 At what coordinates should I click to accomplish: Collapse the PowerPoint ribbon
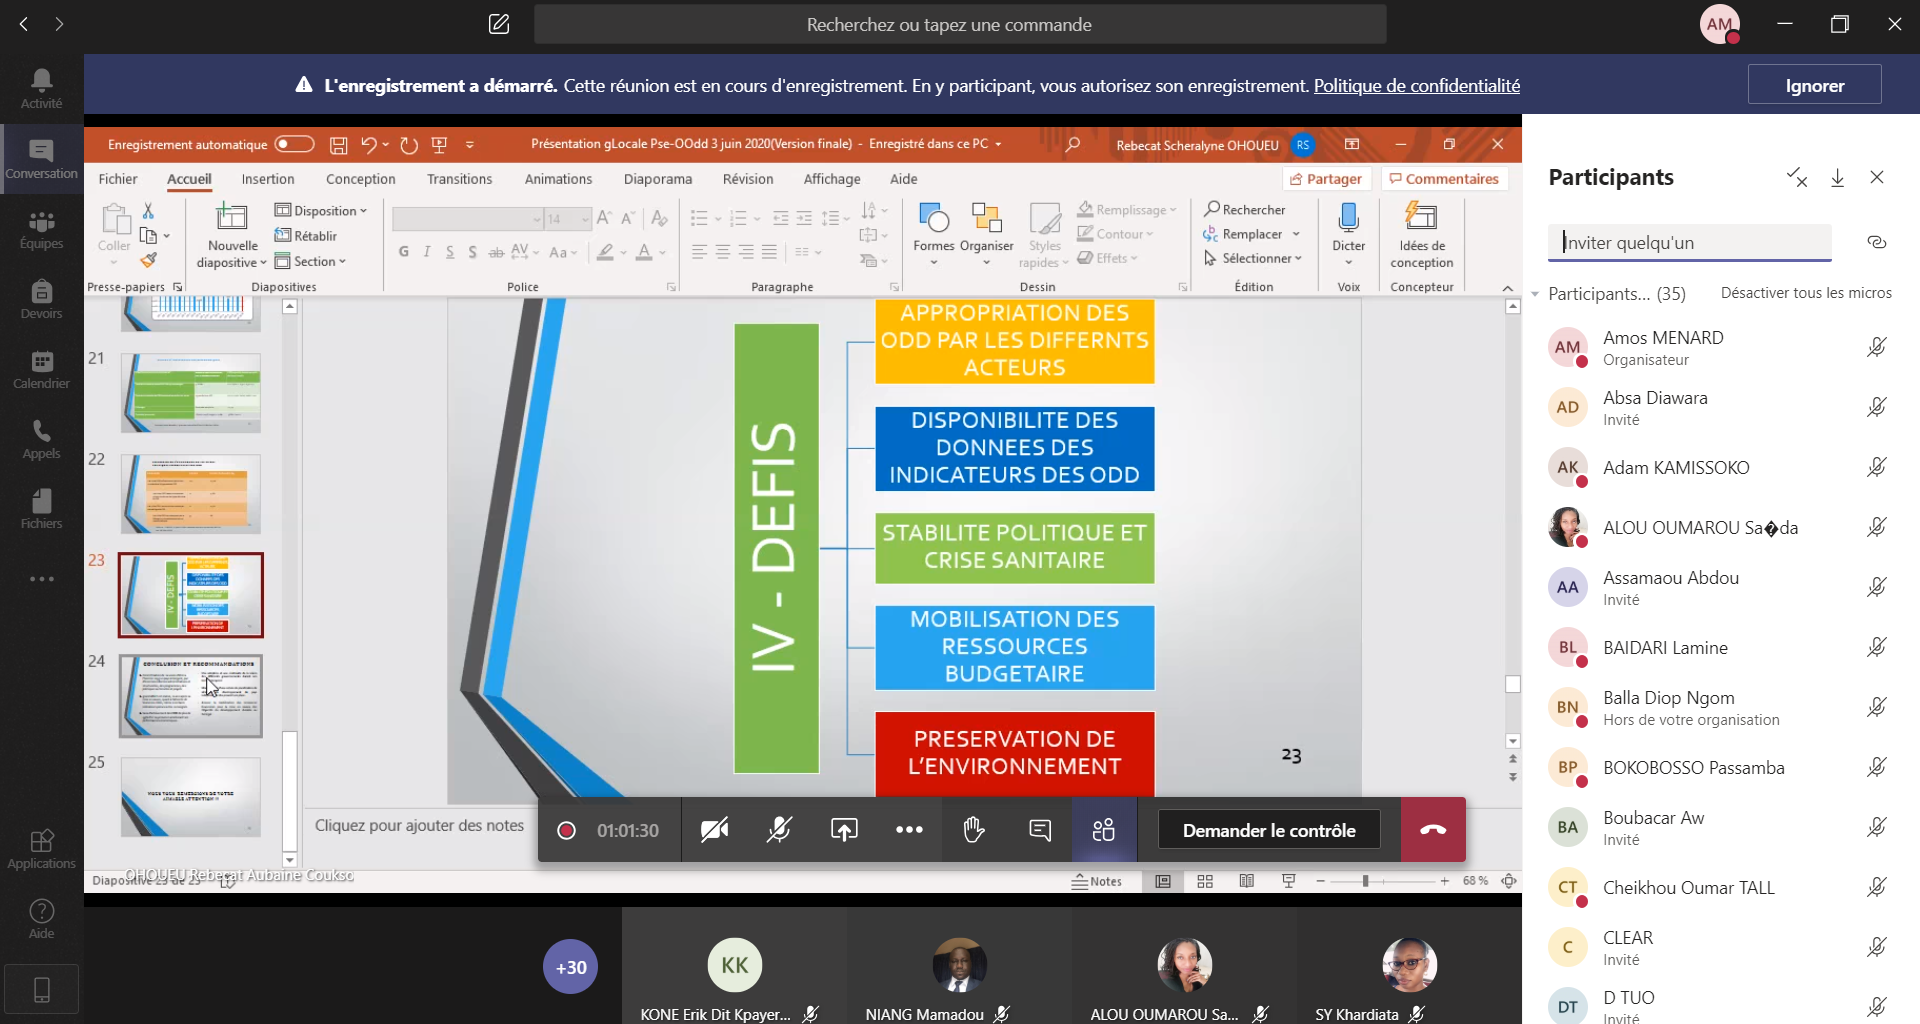pyautogui.click(x=1508, y=288)
